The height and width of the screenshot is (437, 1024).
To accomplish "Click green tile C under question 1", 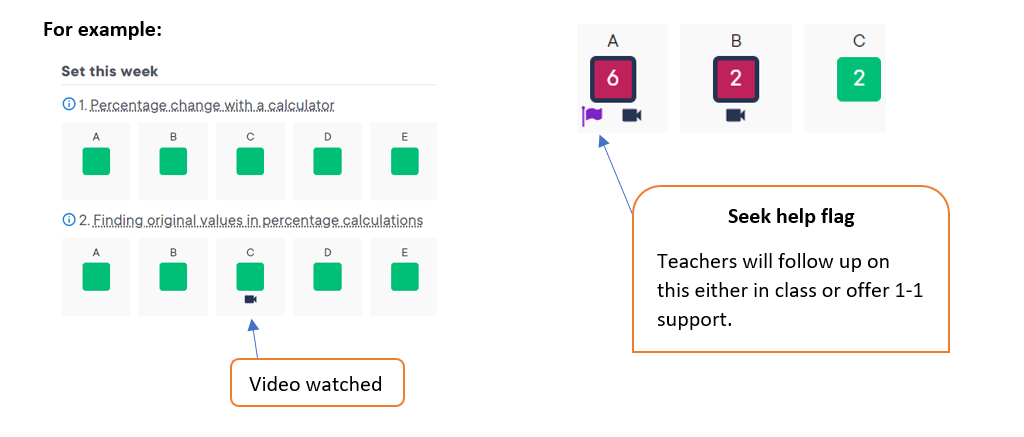I will [250, 161].
